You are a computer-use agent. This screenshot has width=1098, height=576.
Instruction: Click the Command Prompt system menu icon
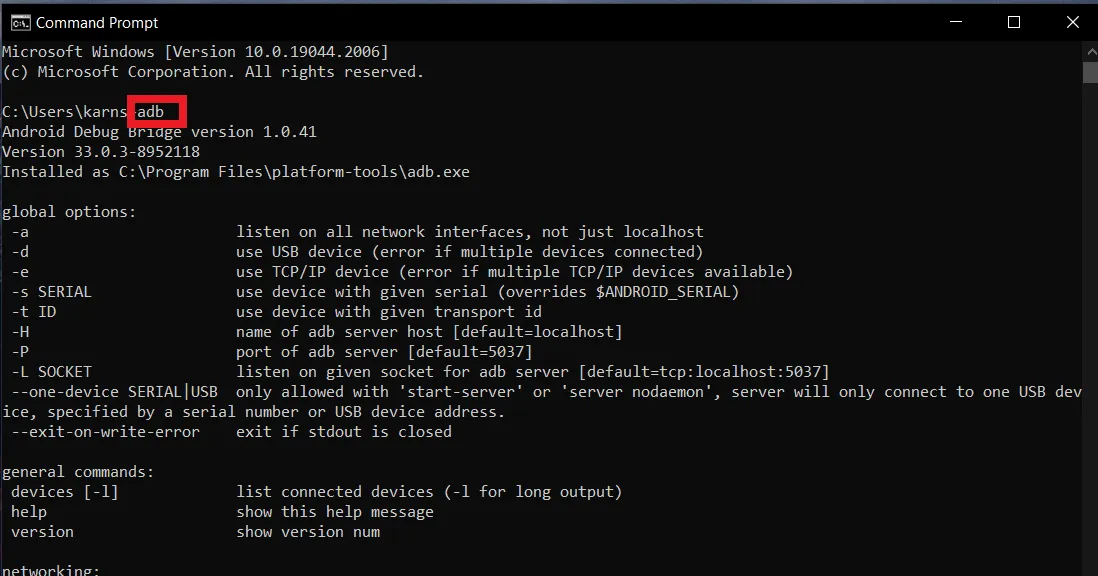pos(20,22)
